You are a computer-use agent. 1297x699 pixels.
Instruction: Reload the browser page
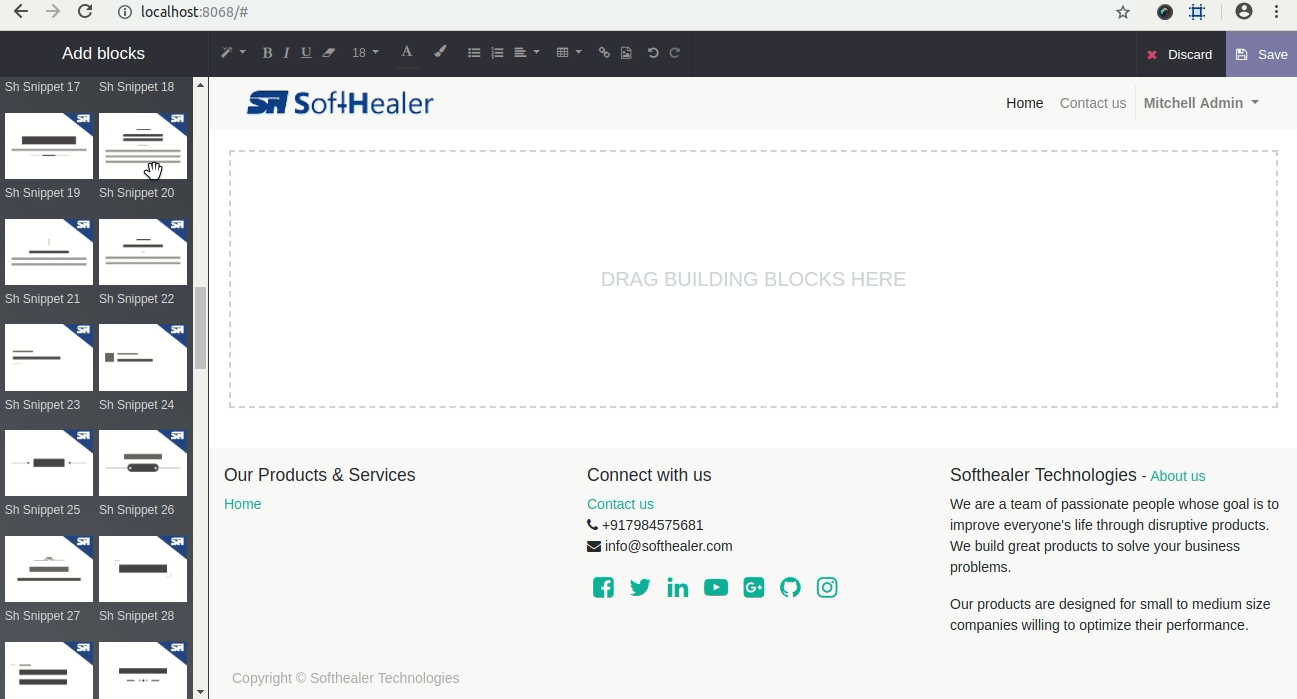pos(85,12)
